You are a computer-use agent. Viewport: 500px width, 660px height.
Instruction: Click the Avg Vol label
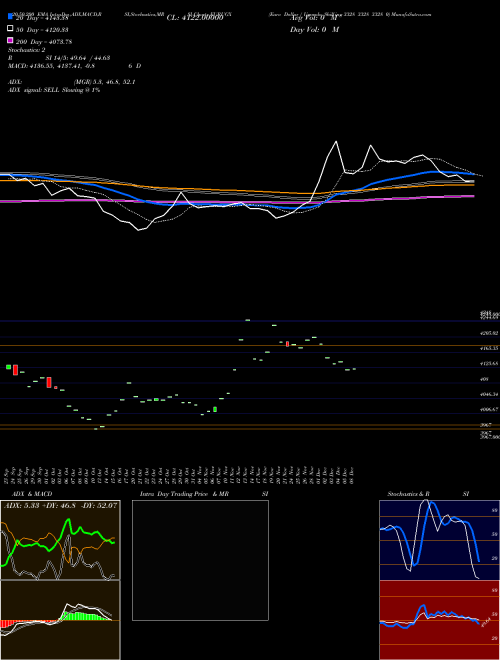[x=314, y=18]
